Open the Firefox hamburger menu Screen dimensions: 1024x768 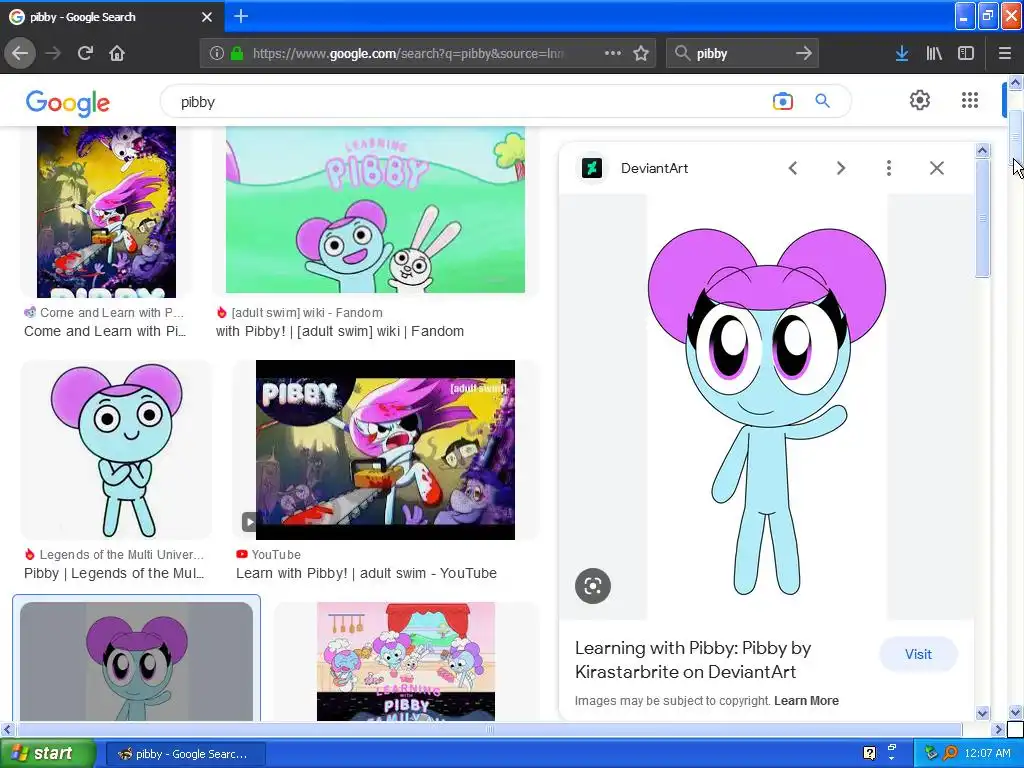click(1005, 54)
